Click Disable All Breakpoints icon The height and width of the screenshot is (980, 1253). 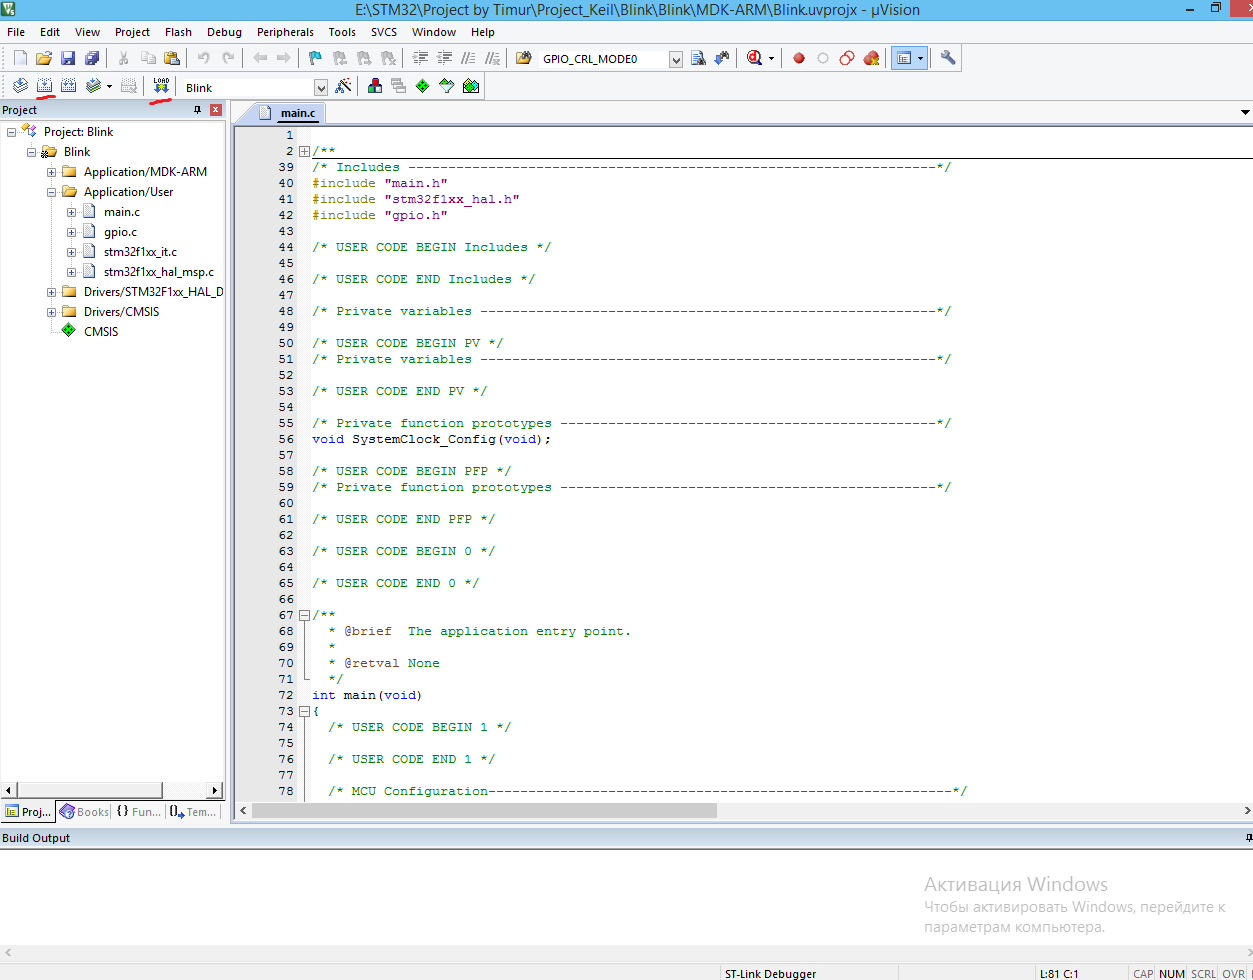(x=847, y=58)
